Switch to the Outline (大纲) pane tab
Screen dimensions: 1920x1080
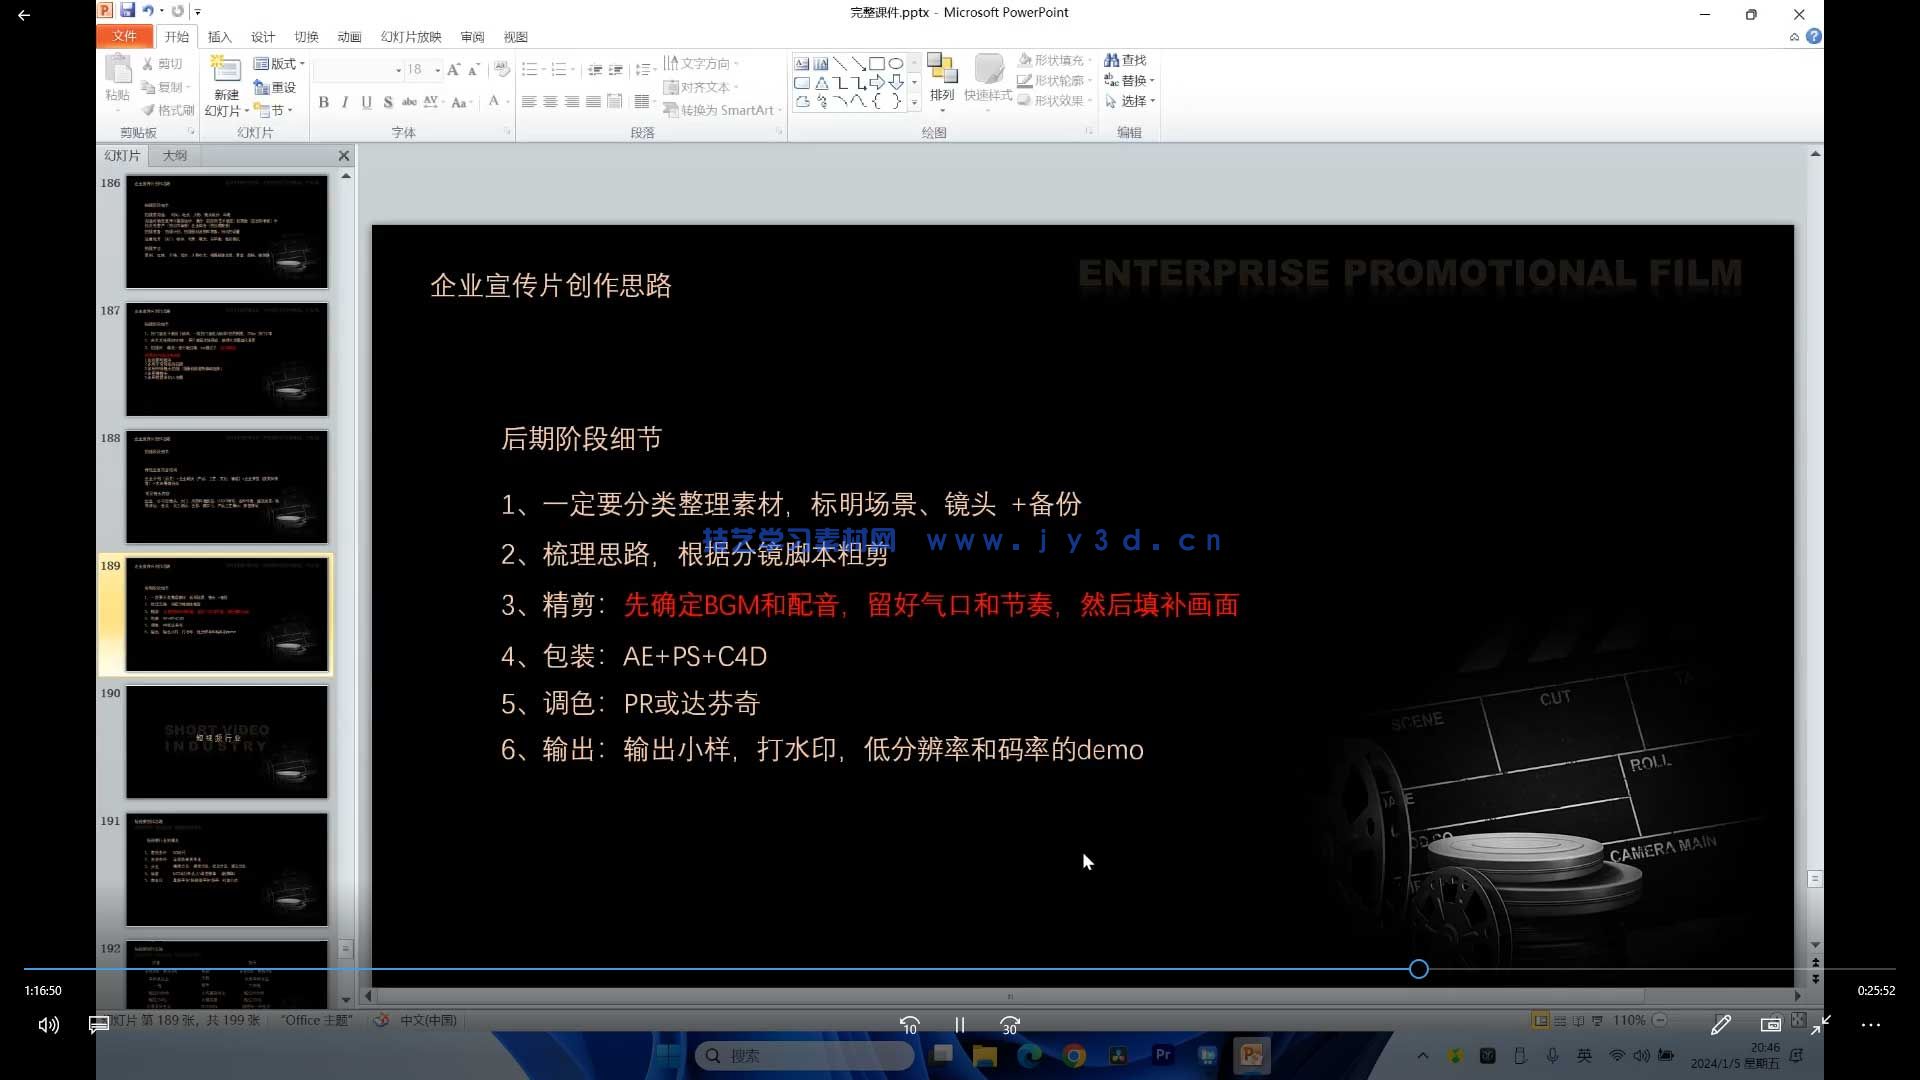pyautogui.click(x=175, y=155)
